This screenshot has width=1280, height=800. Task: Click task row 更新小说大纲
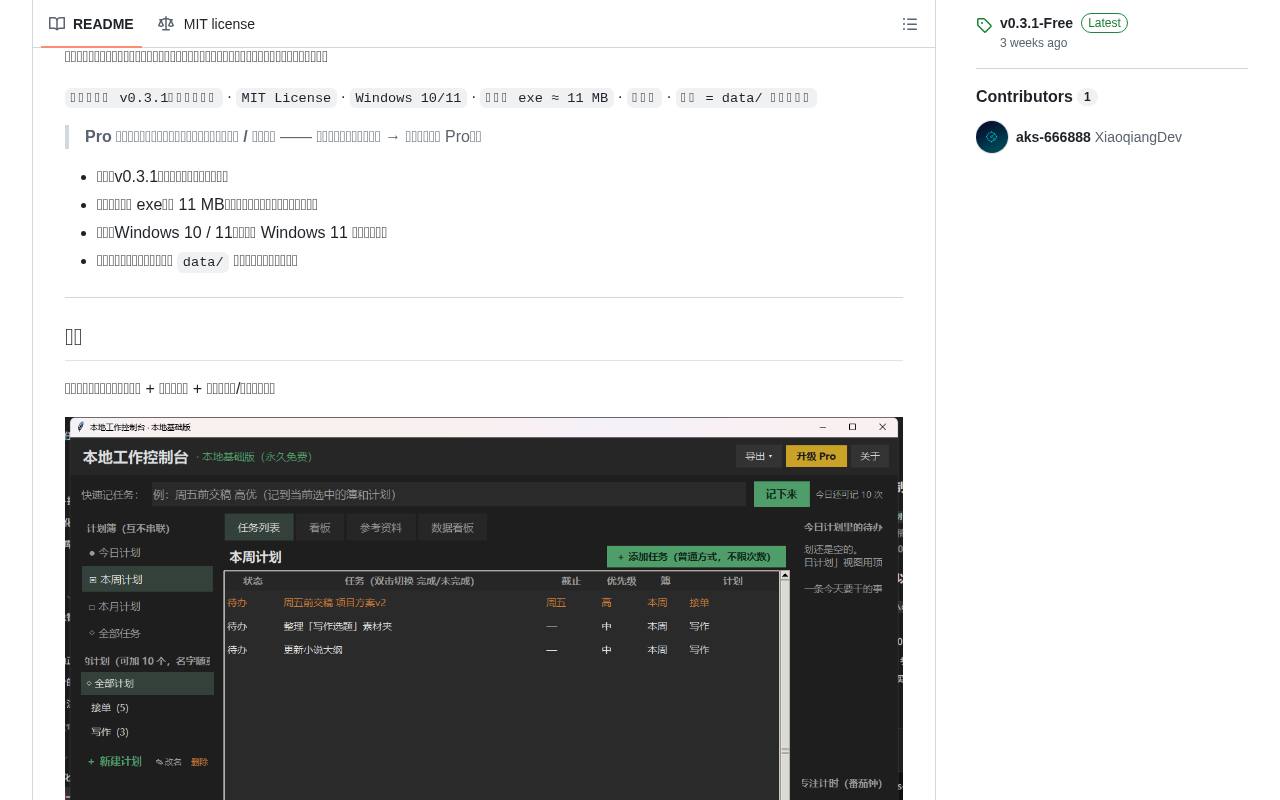point(502,650)
